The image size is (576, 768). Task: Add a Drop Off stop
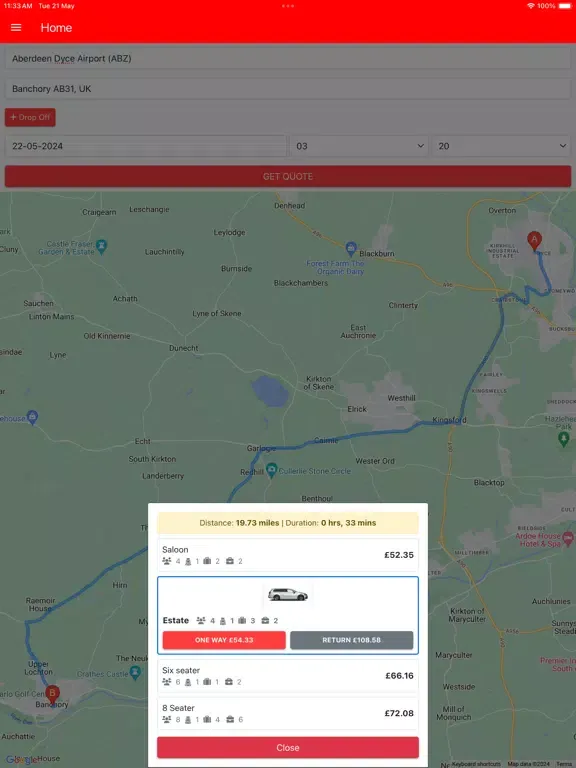[x=30, y=118]
